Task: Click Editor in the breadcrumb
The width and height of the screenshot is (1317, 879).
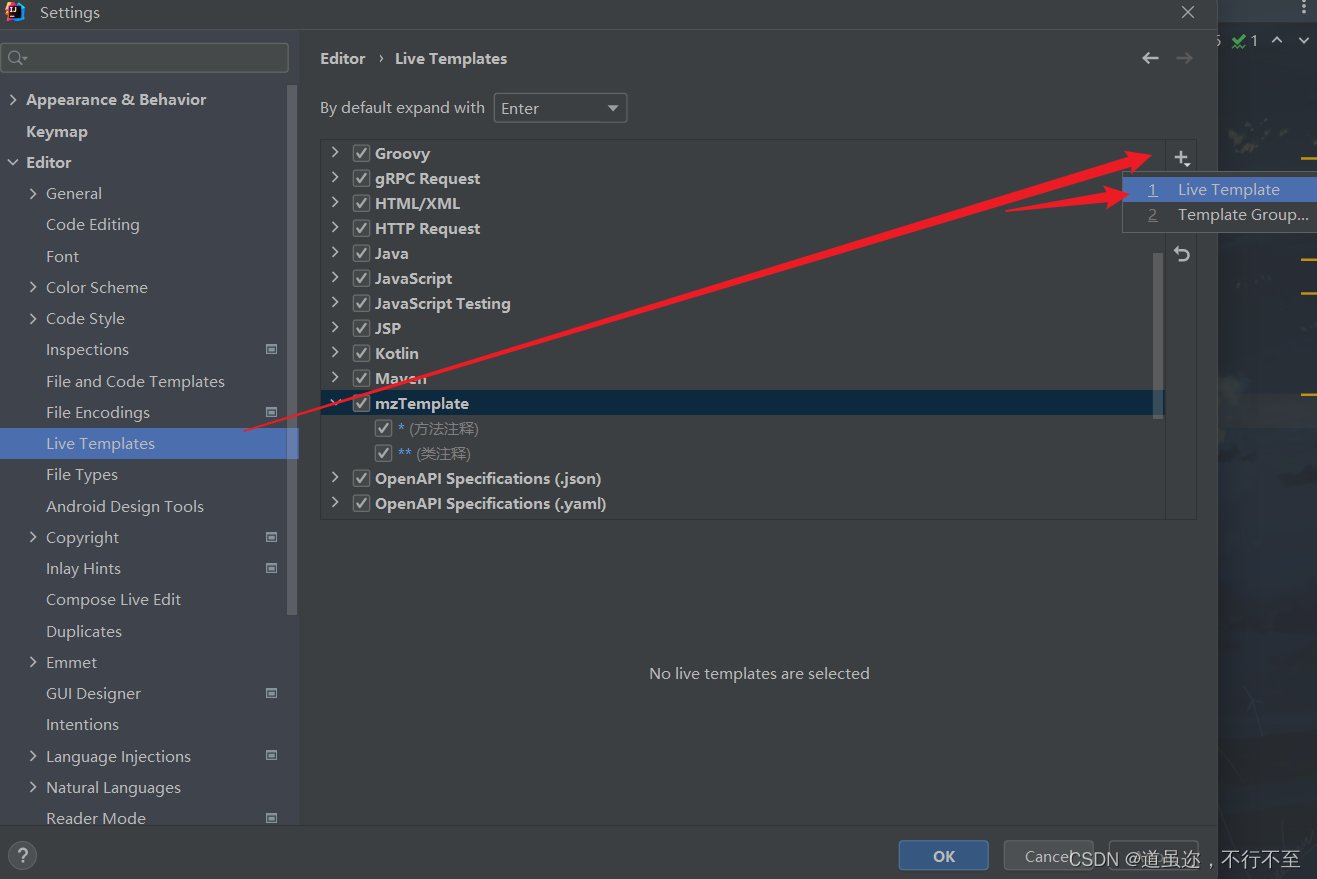Action: tap(343, 58)
